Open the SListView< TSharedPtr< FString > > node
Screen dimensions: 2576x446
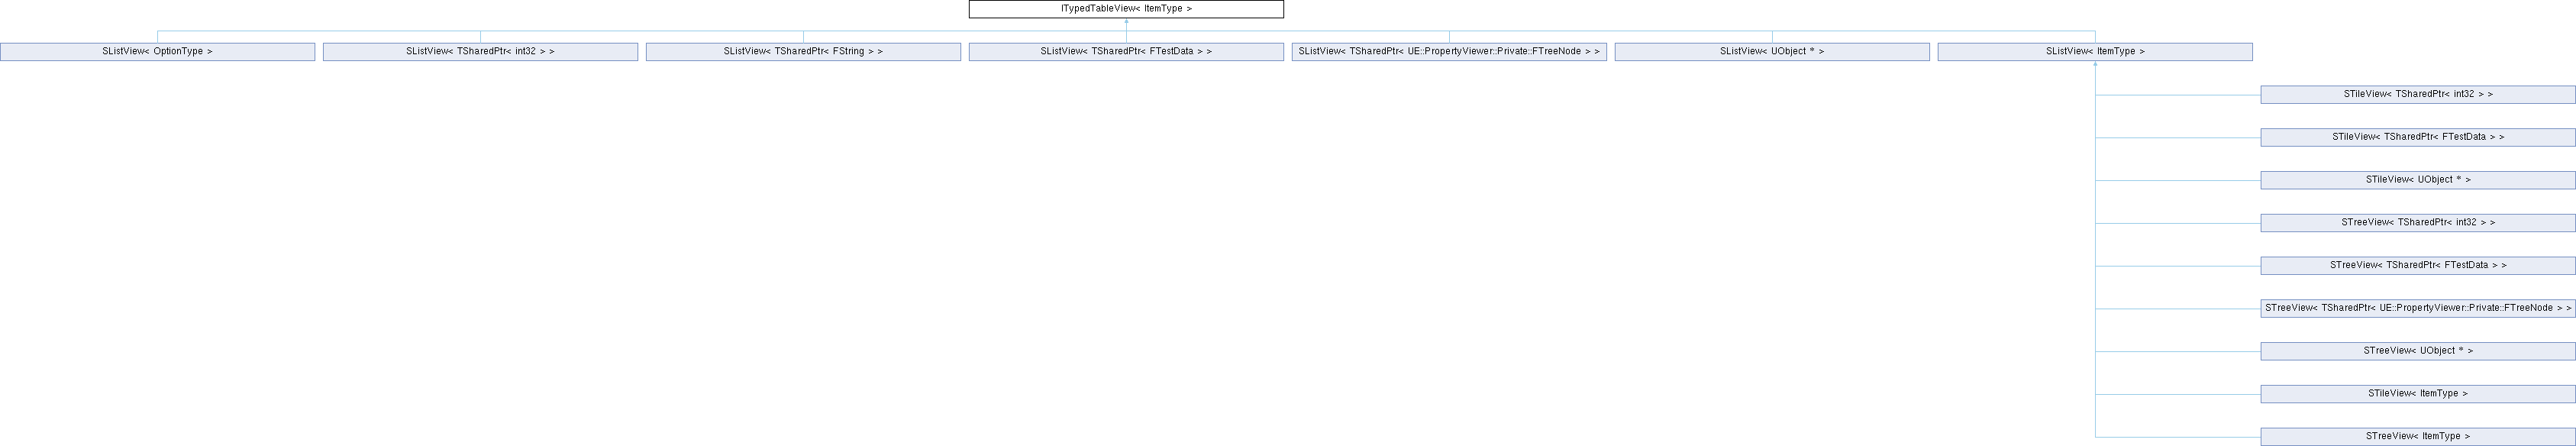click(803, 52)
